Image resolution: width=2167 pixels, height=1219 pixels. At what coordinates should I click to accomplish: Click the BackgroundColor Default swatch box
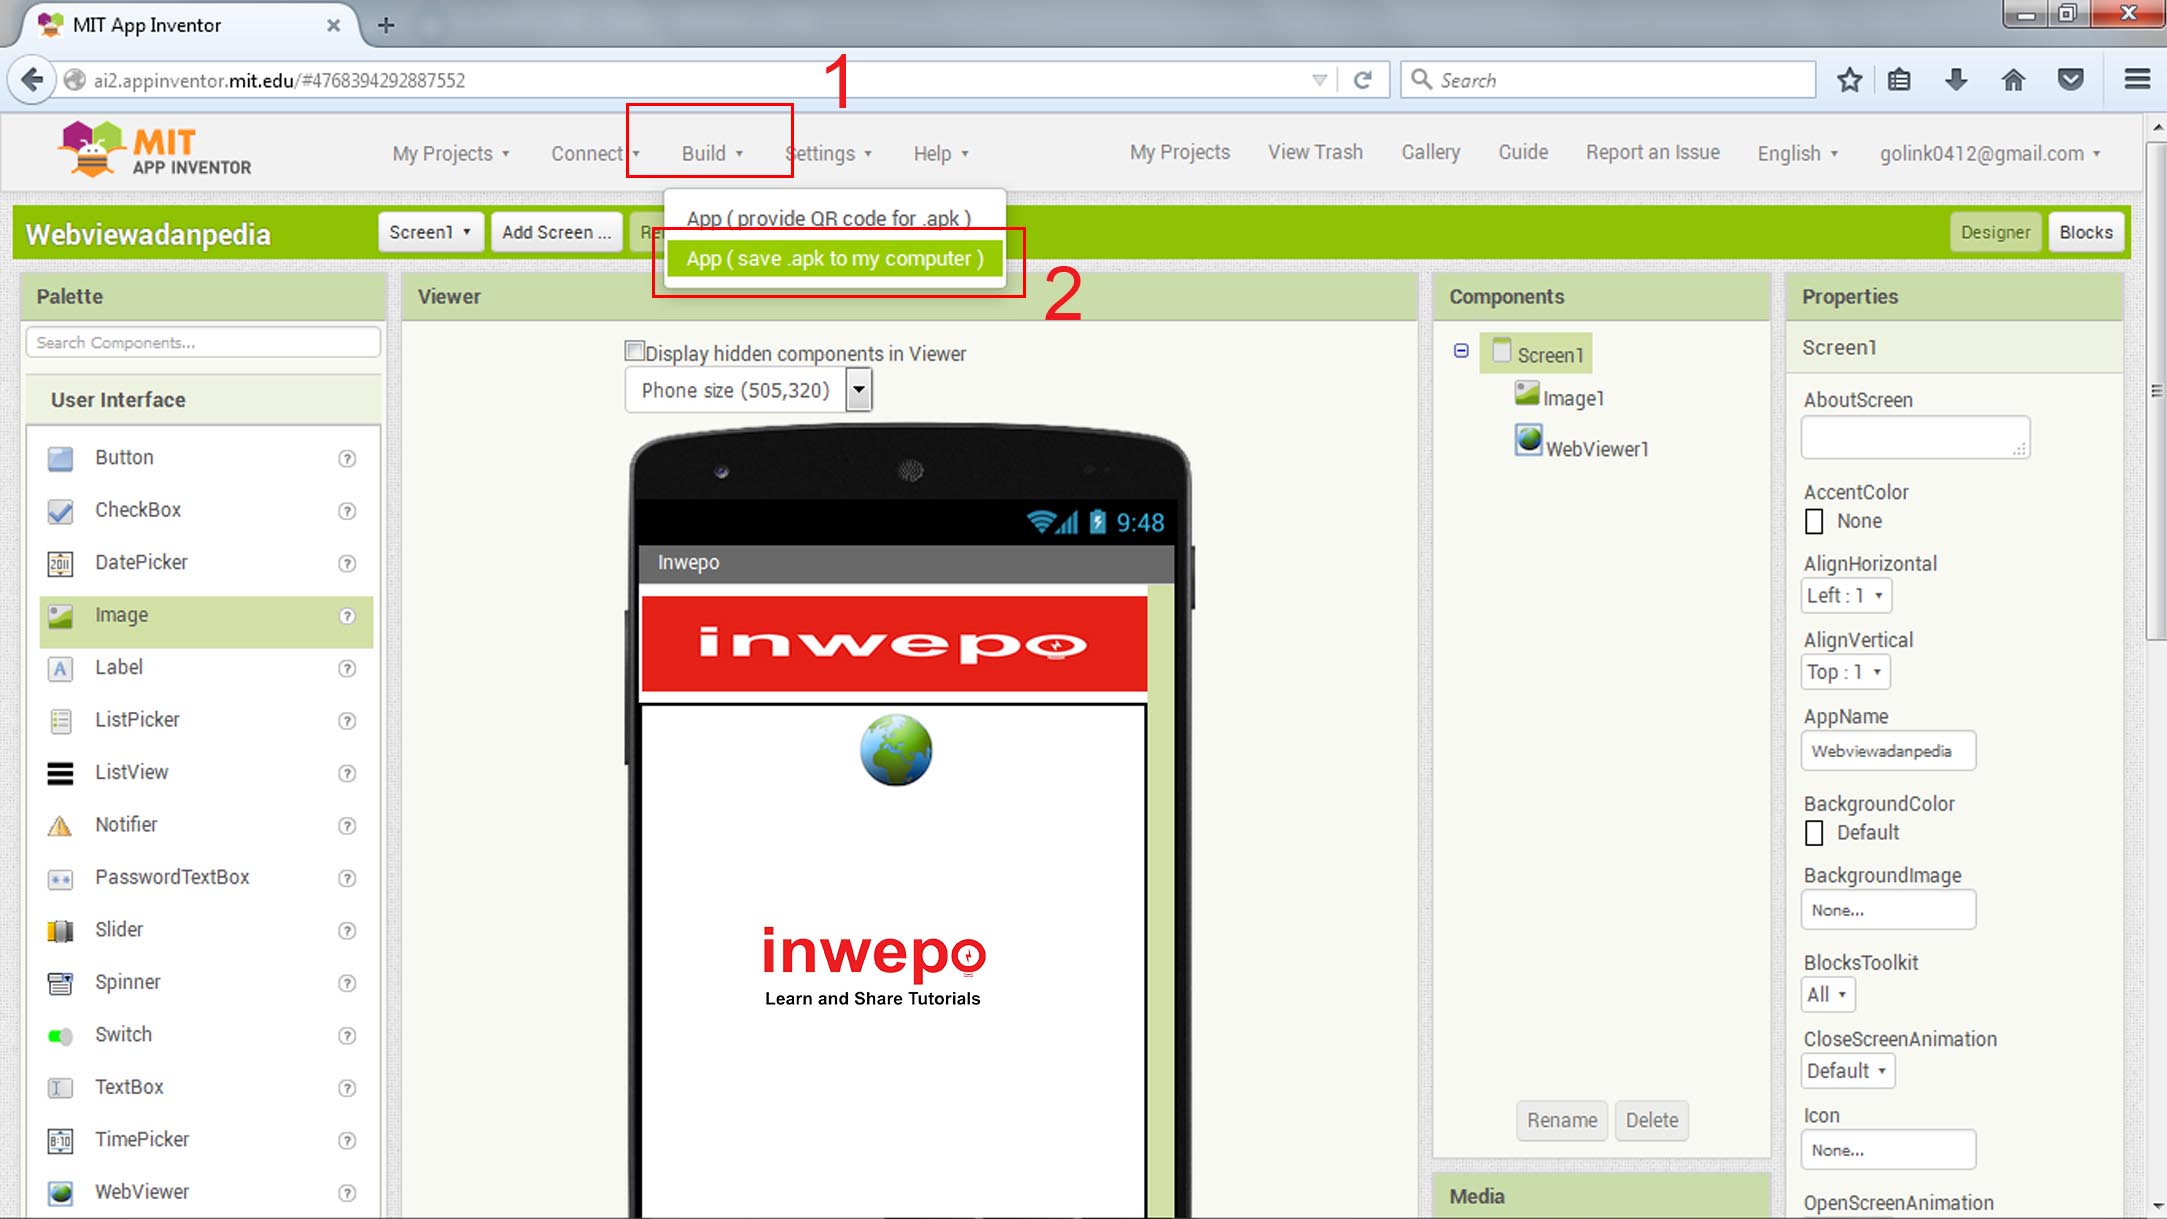pyautogui.click(x=1814, y=832)
